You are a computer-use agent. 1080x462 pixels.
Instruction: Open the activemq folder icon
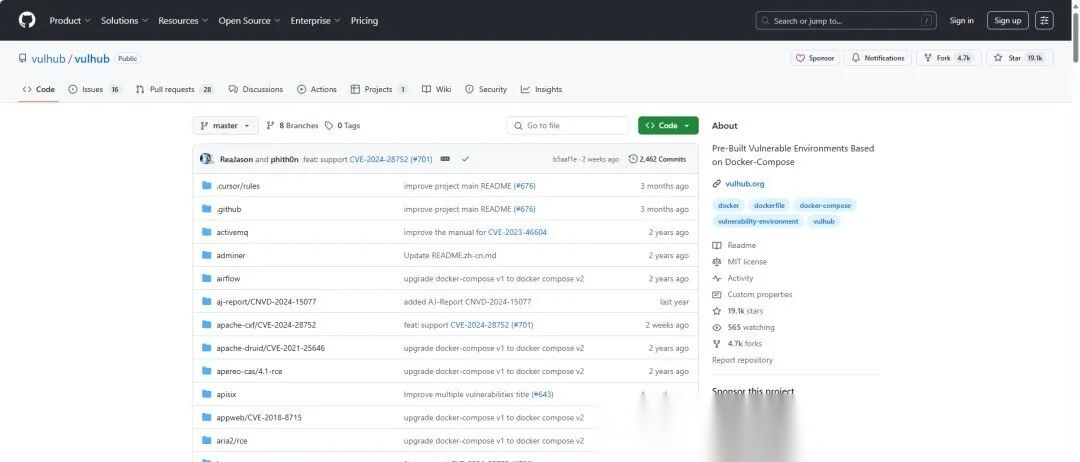tap(207, 232)
